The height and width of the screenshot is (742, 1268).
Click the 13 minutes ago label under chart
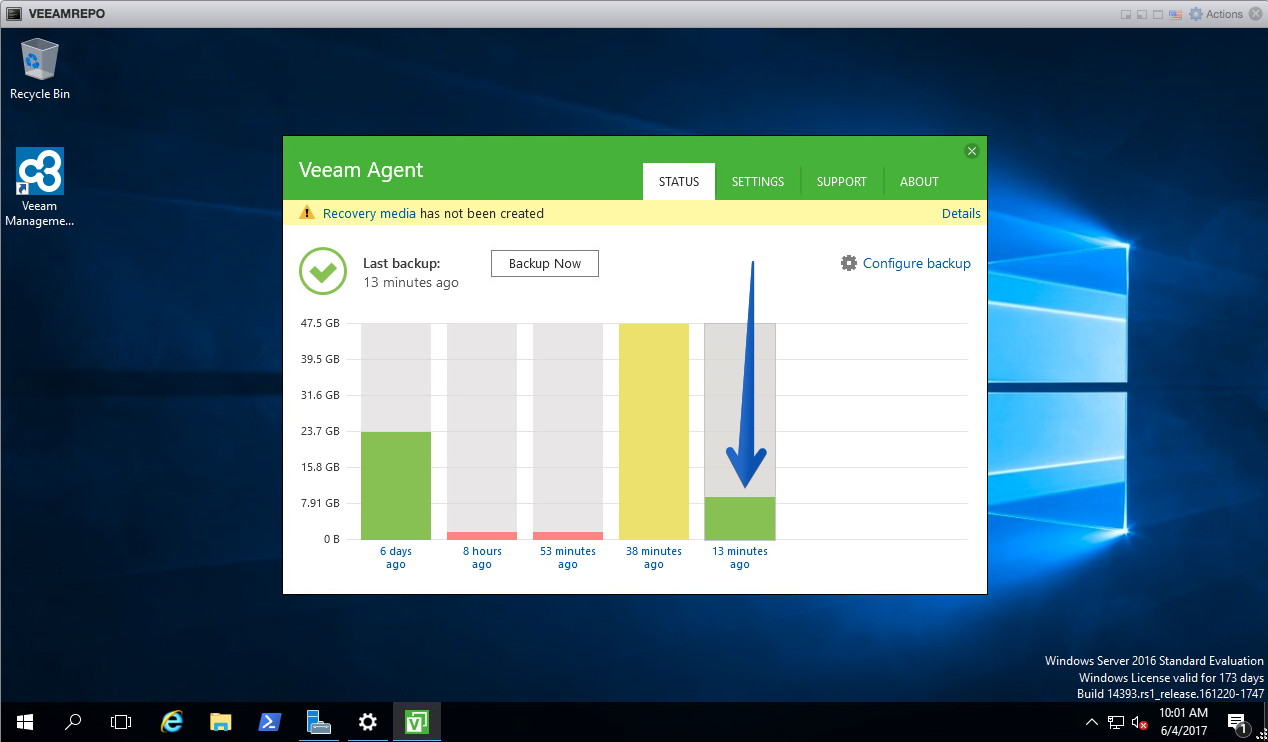point(740,558)
